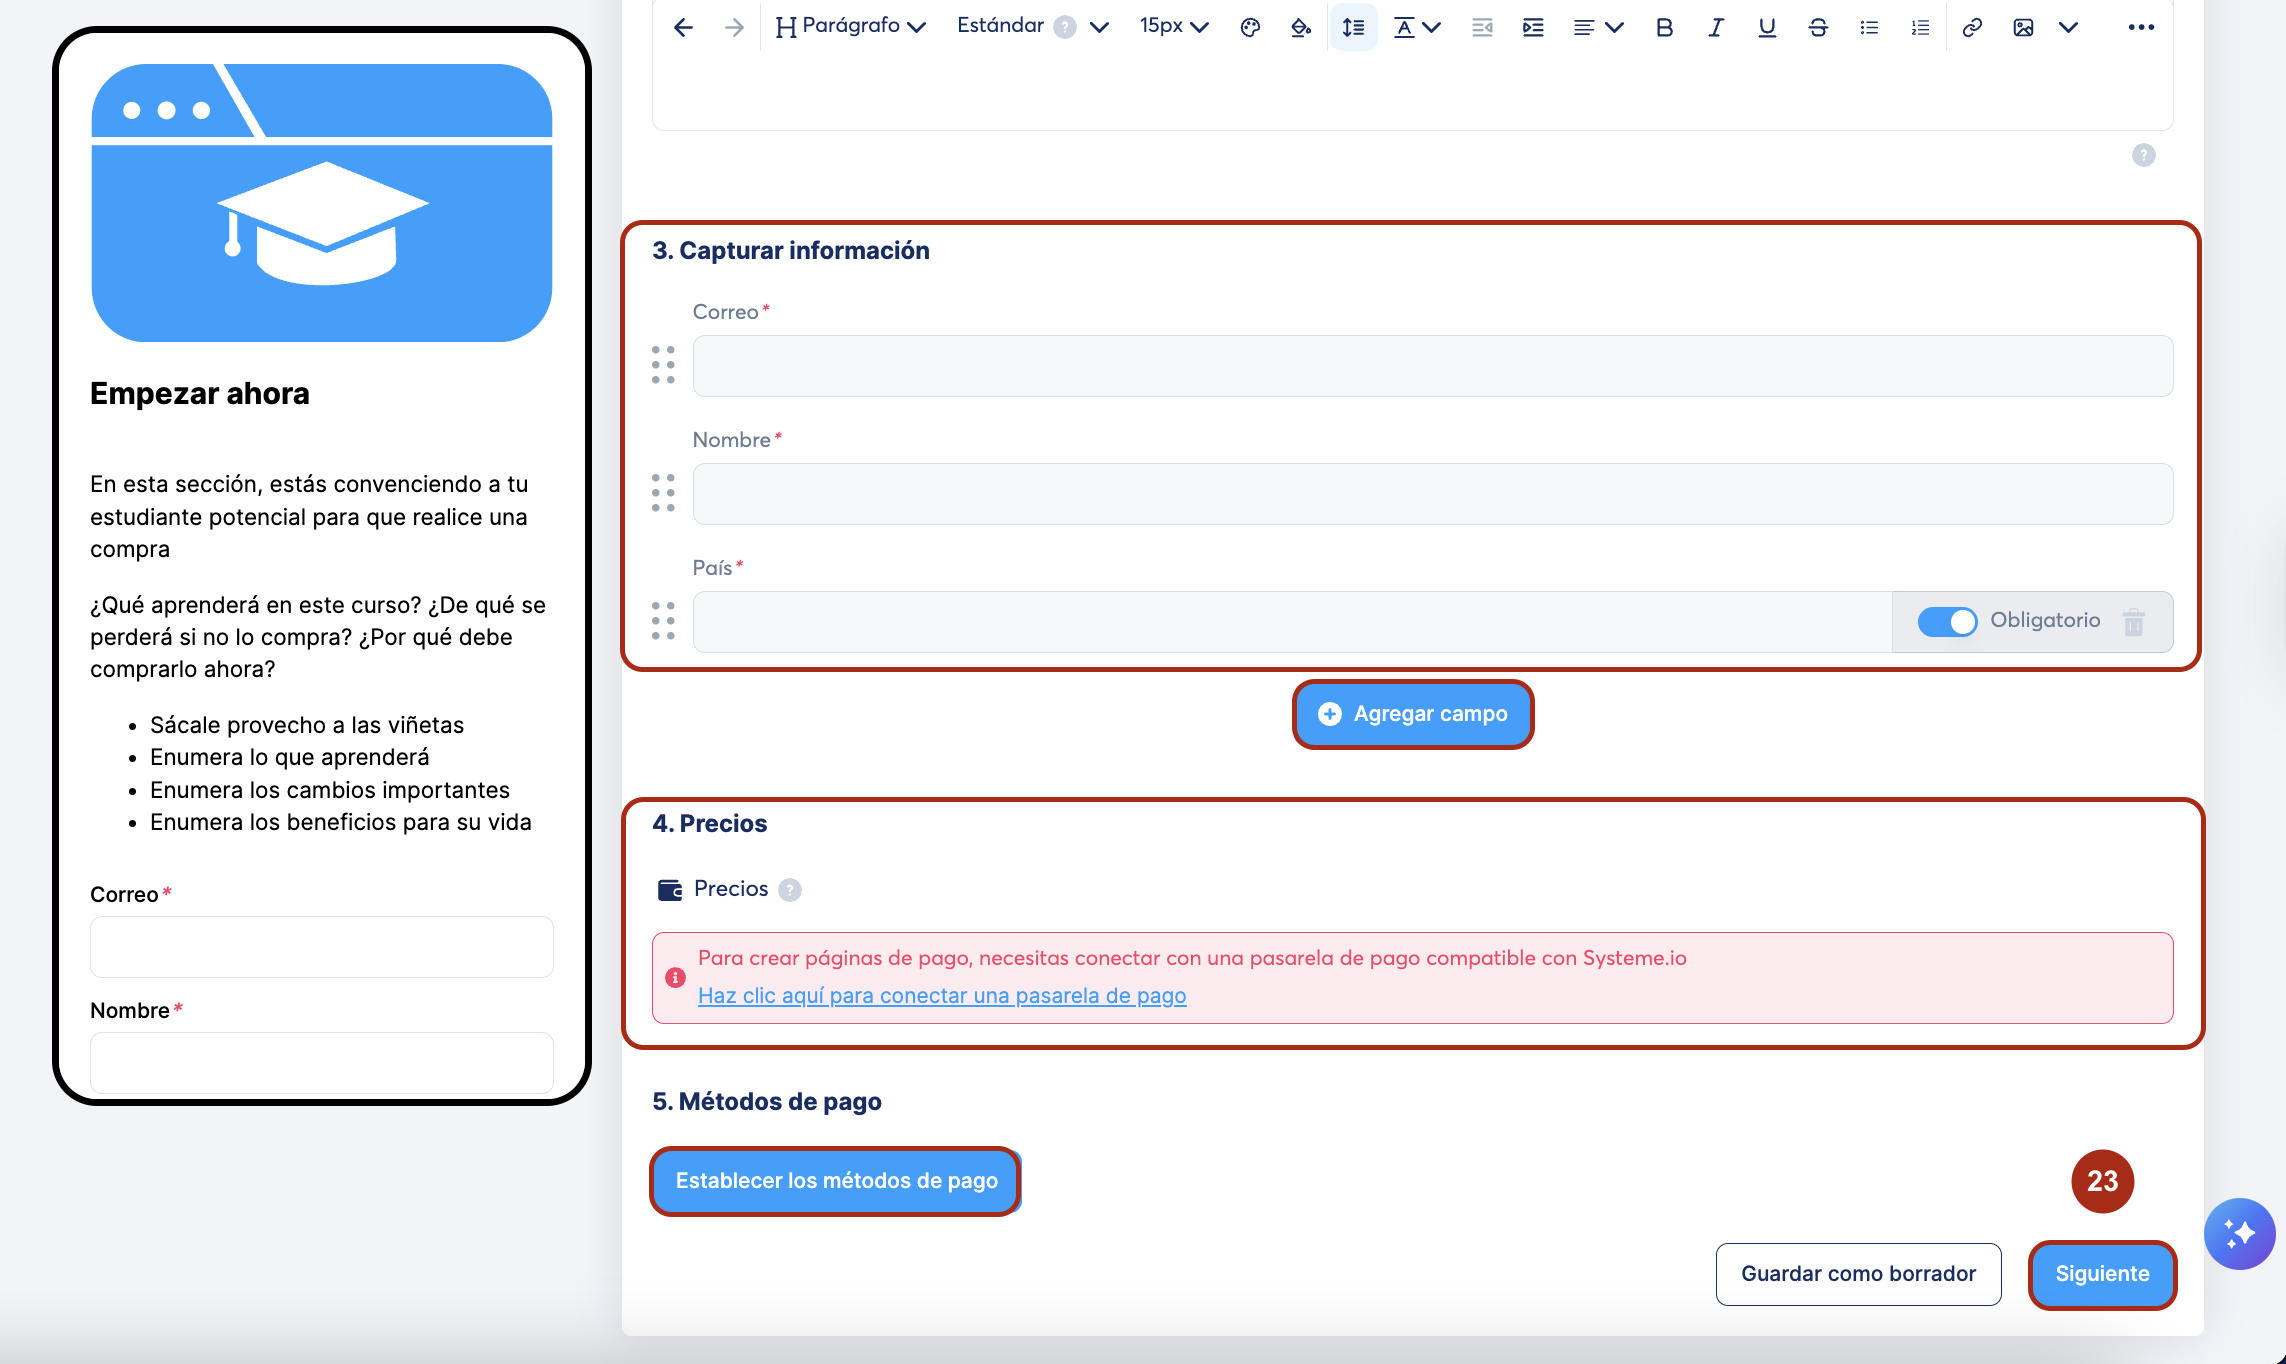
Task: Click the Correo input field in editor
Action: [x=1432, y=366]
